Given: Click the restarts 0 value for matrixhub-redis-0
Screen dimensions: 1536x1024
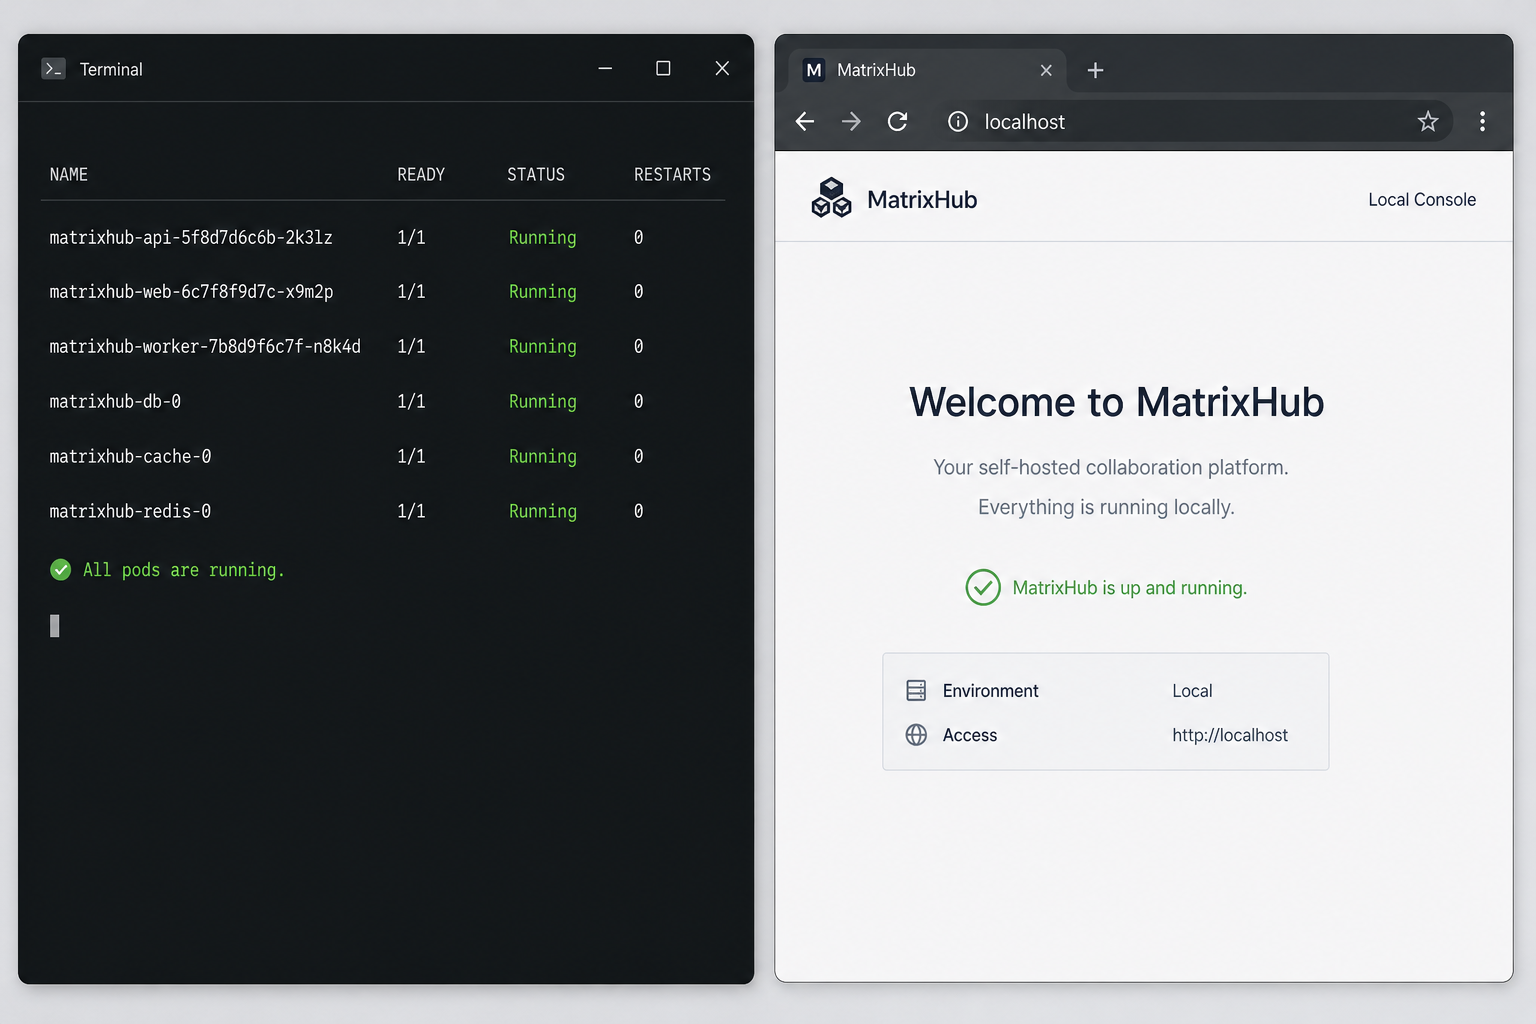Looking at the screenshot, I should point(638,512).
